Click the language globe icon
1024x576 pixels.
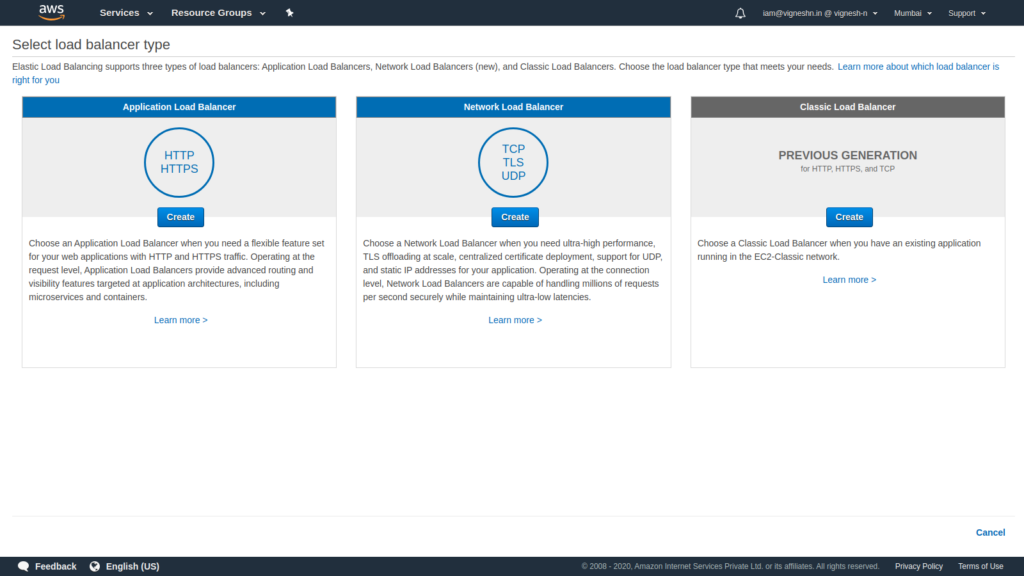[x=95, y=566]
